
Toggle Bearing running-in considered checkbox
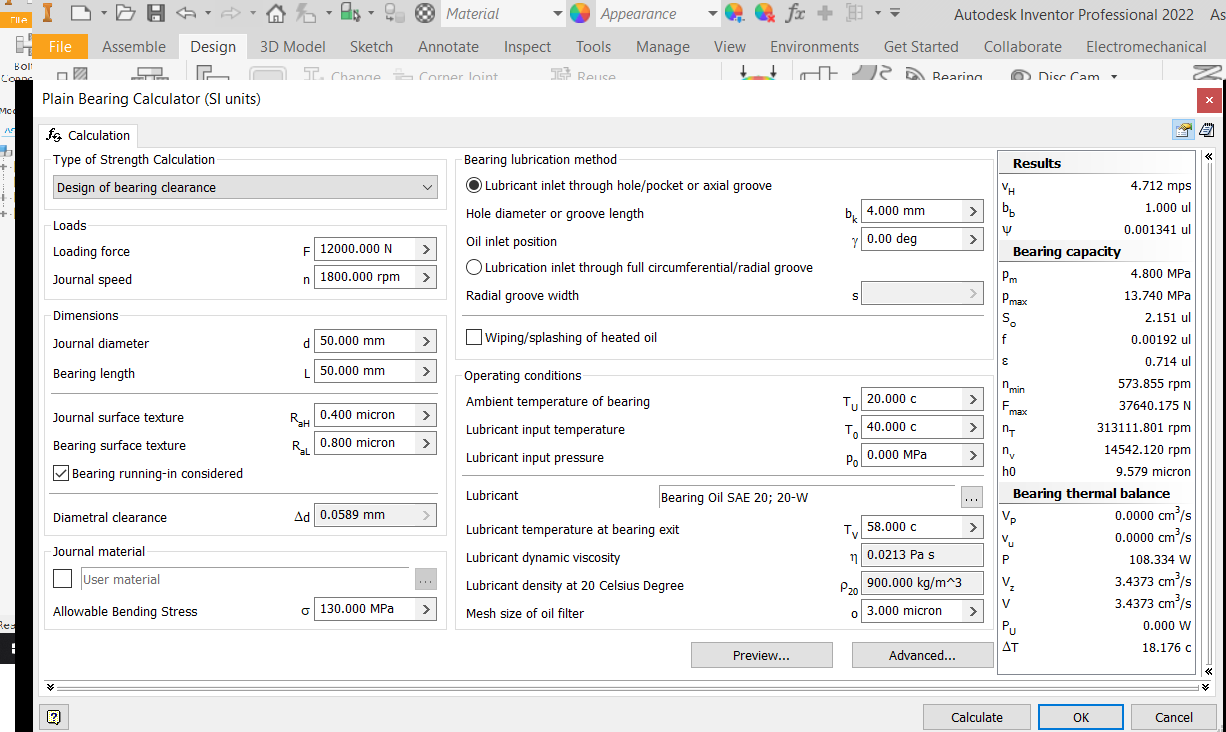61,473
